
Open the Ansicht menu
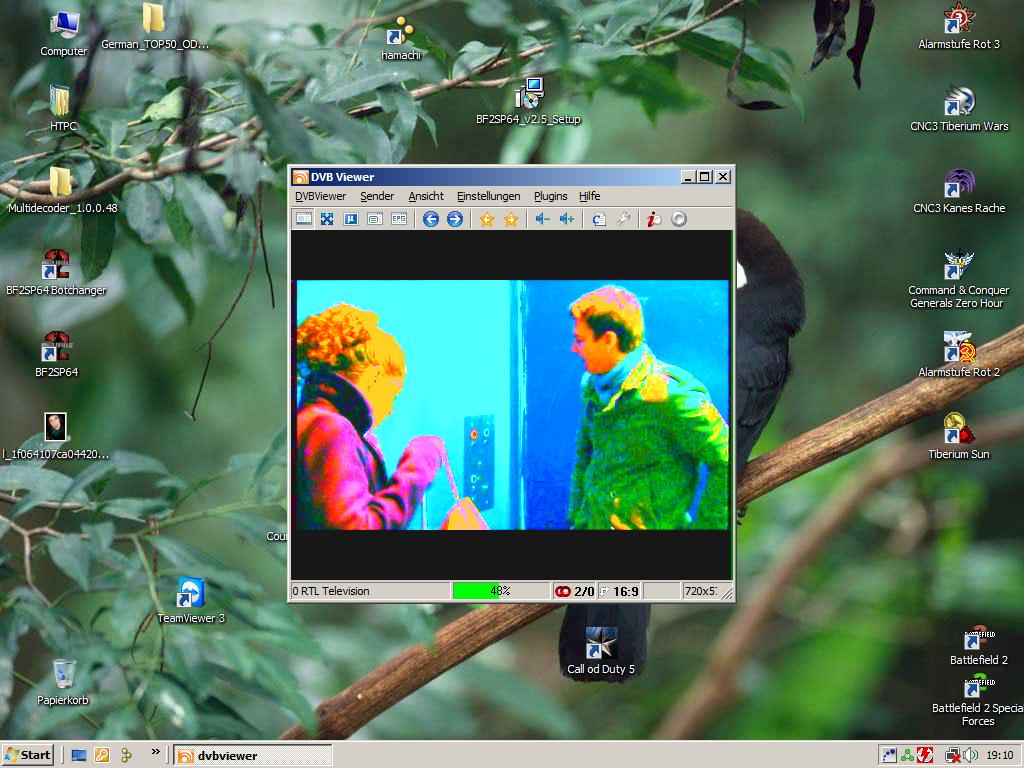click(426, 196)
